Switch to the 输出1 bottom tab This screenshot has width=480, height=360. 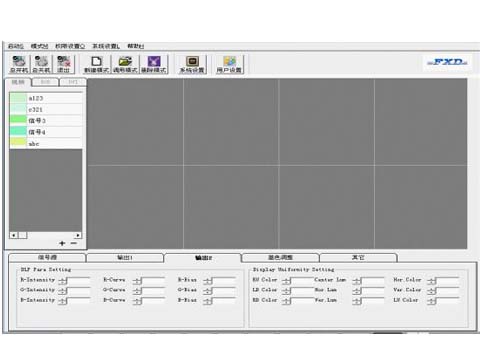[125, 258]
